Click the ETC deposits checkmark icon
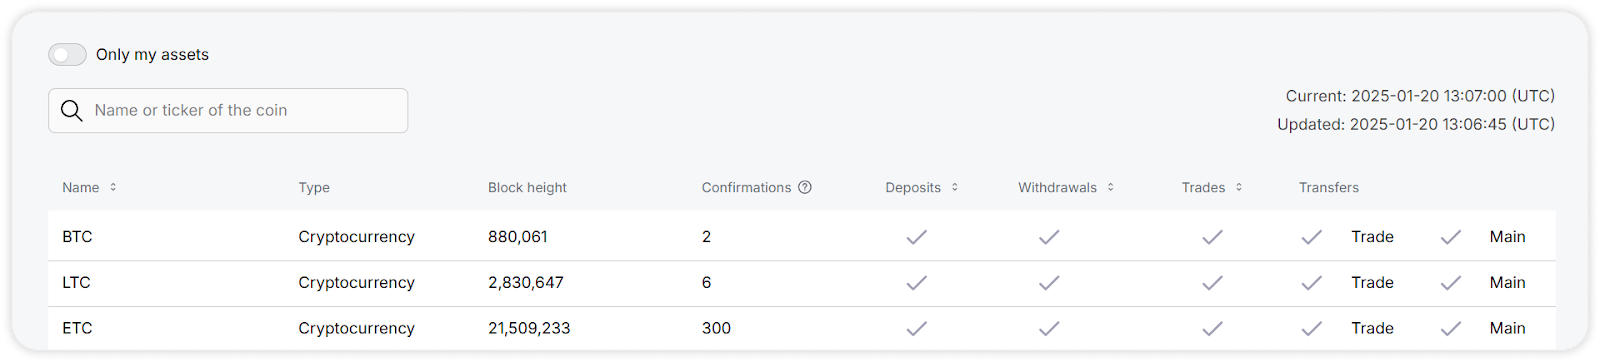 (x=916, y=328)
